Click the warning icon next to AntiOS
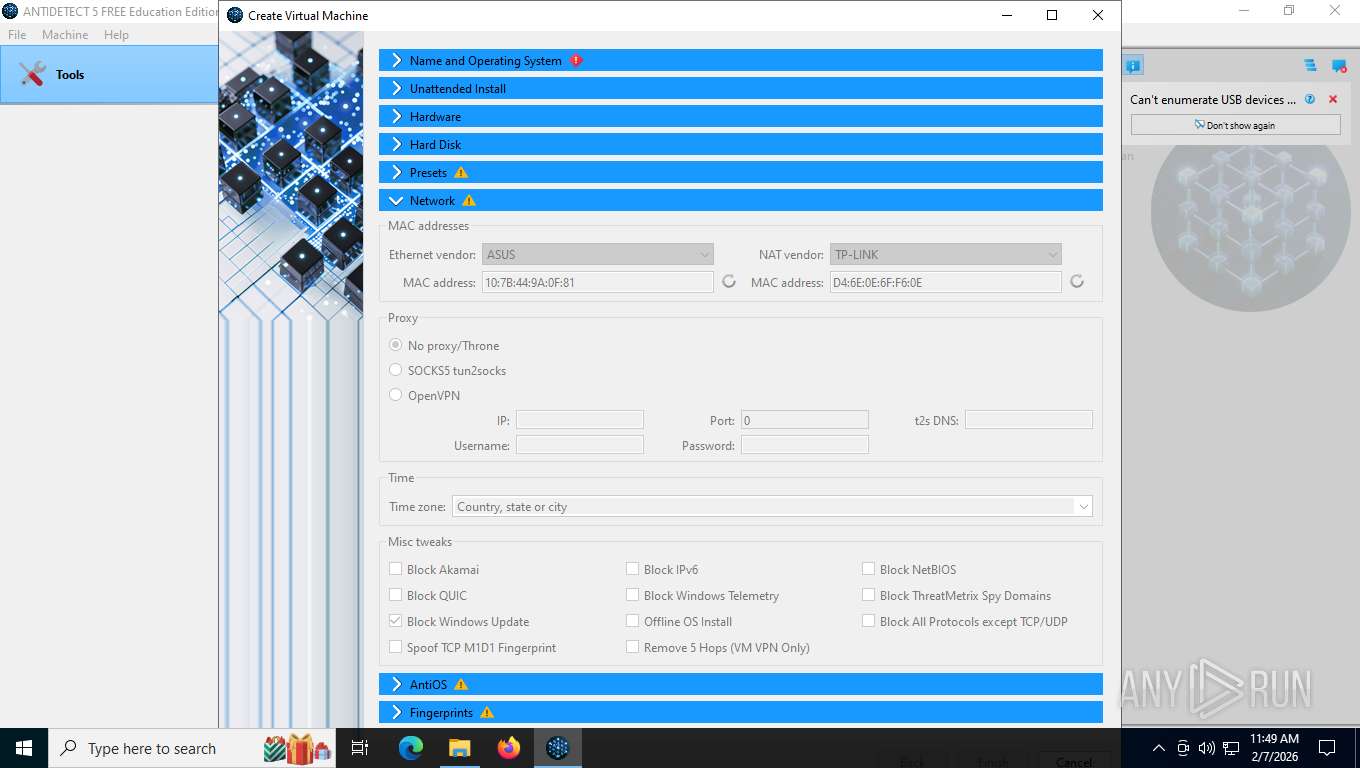1360x768 pixels. (x=461, y=684)
